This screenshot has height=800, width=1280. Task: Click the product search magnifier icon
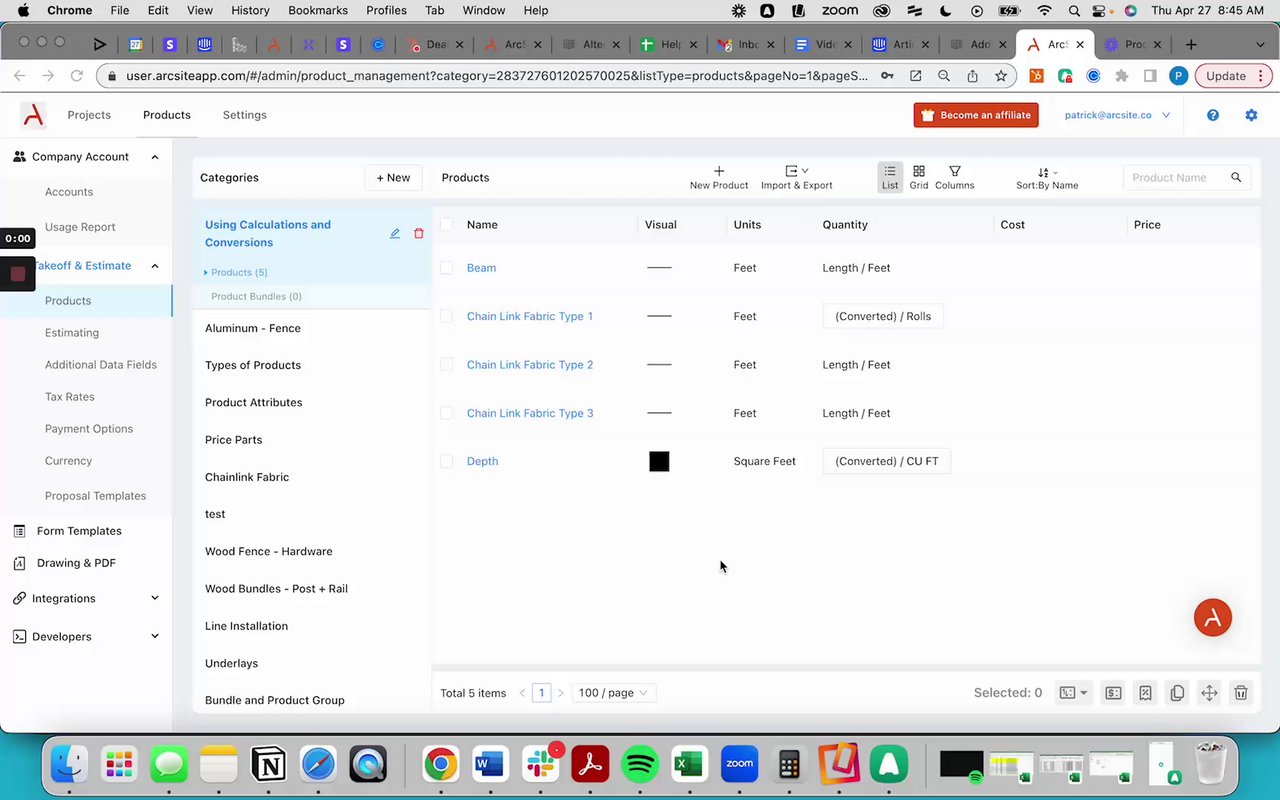1236,177
